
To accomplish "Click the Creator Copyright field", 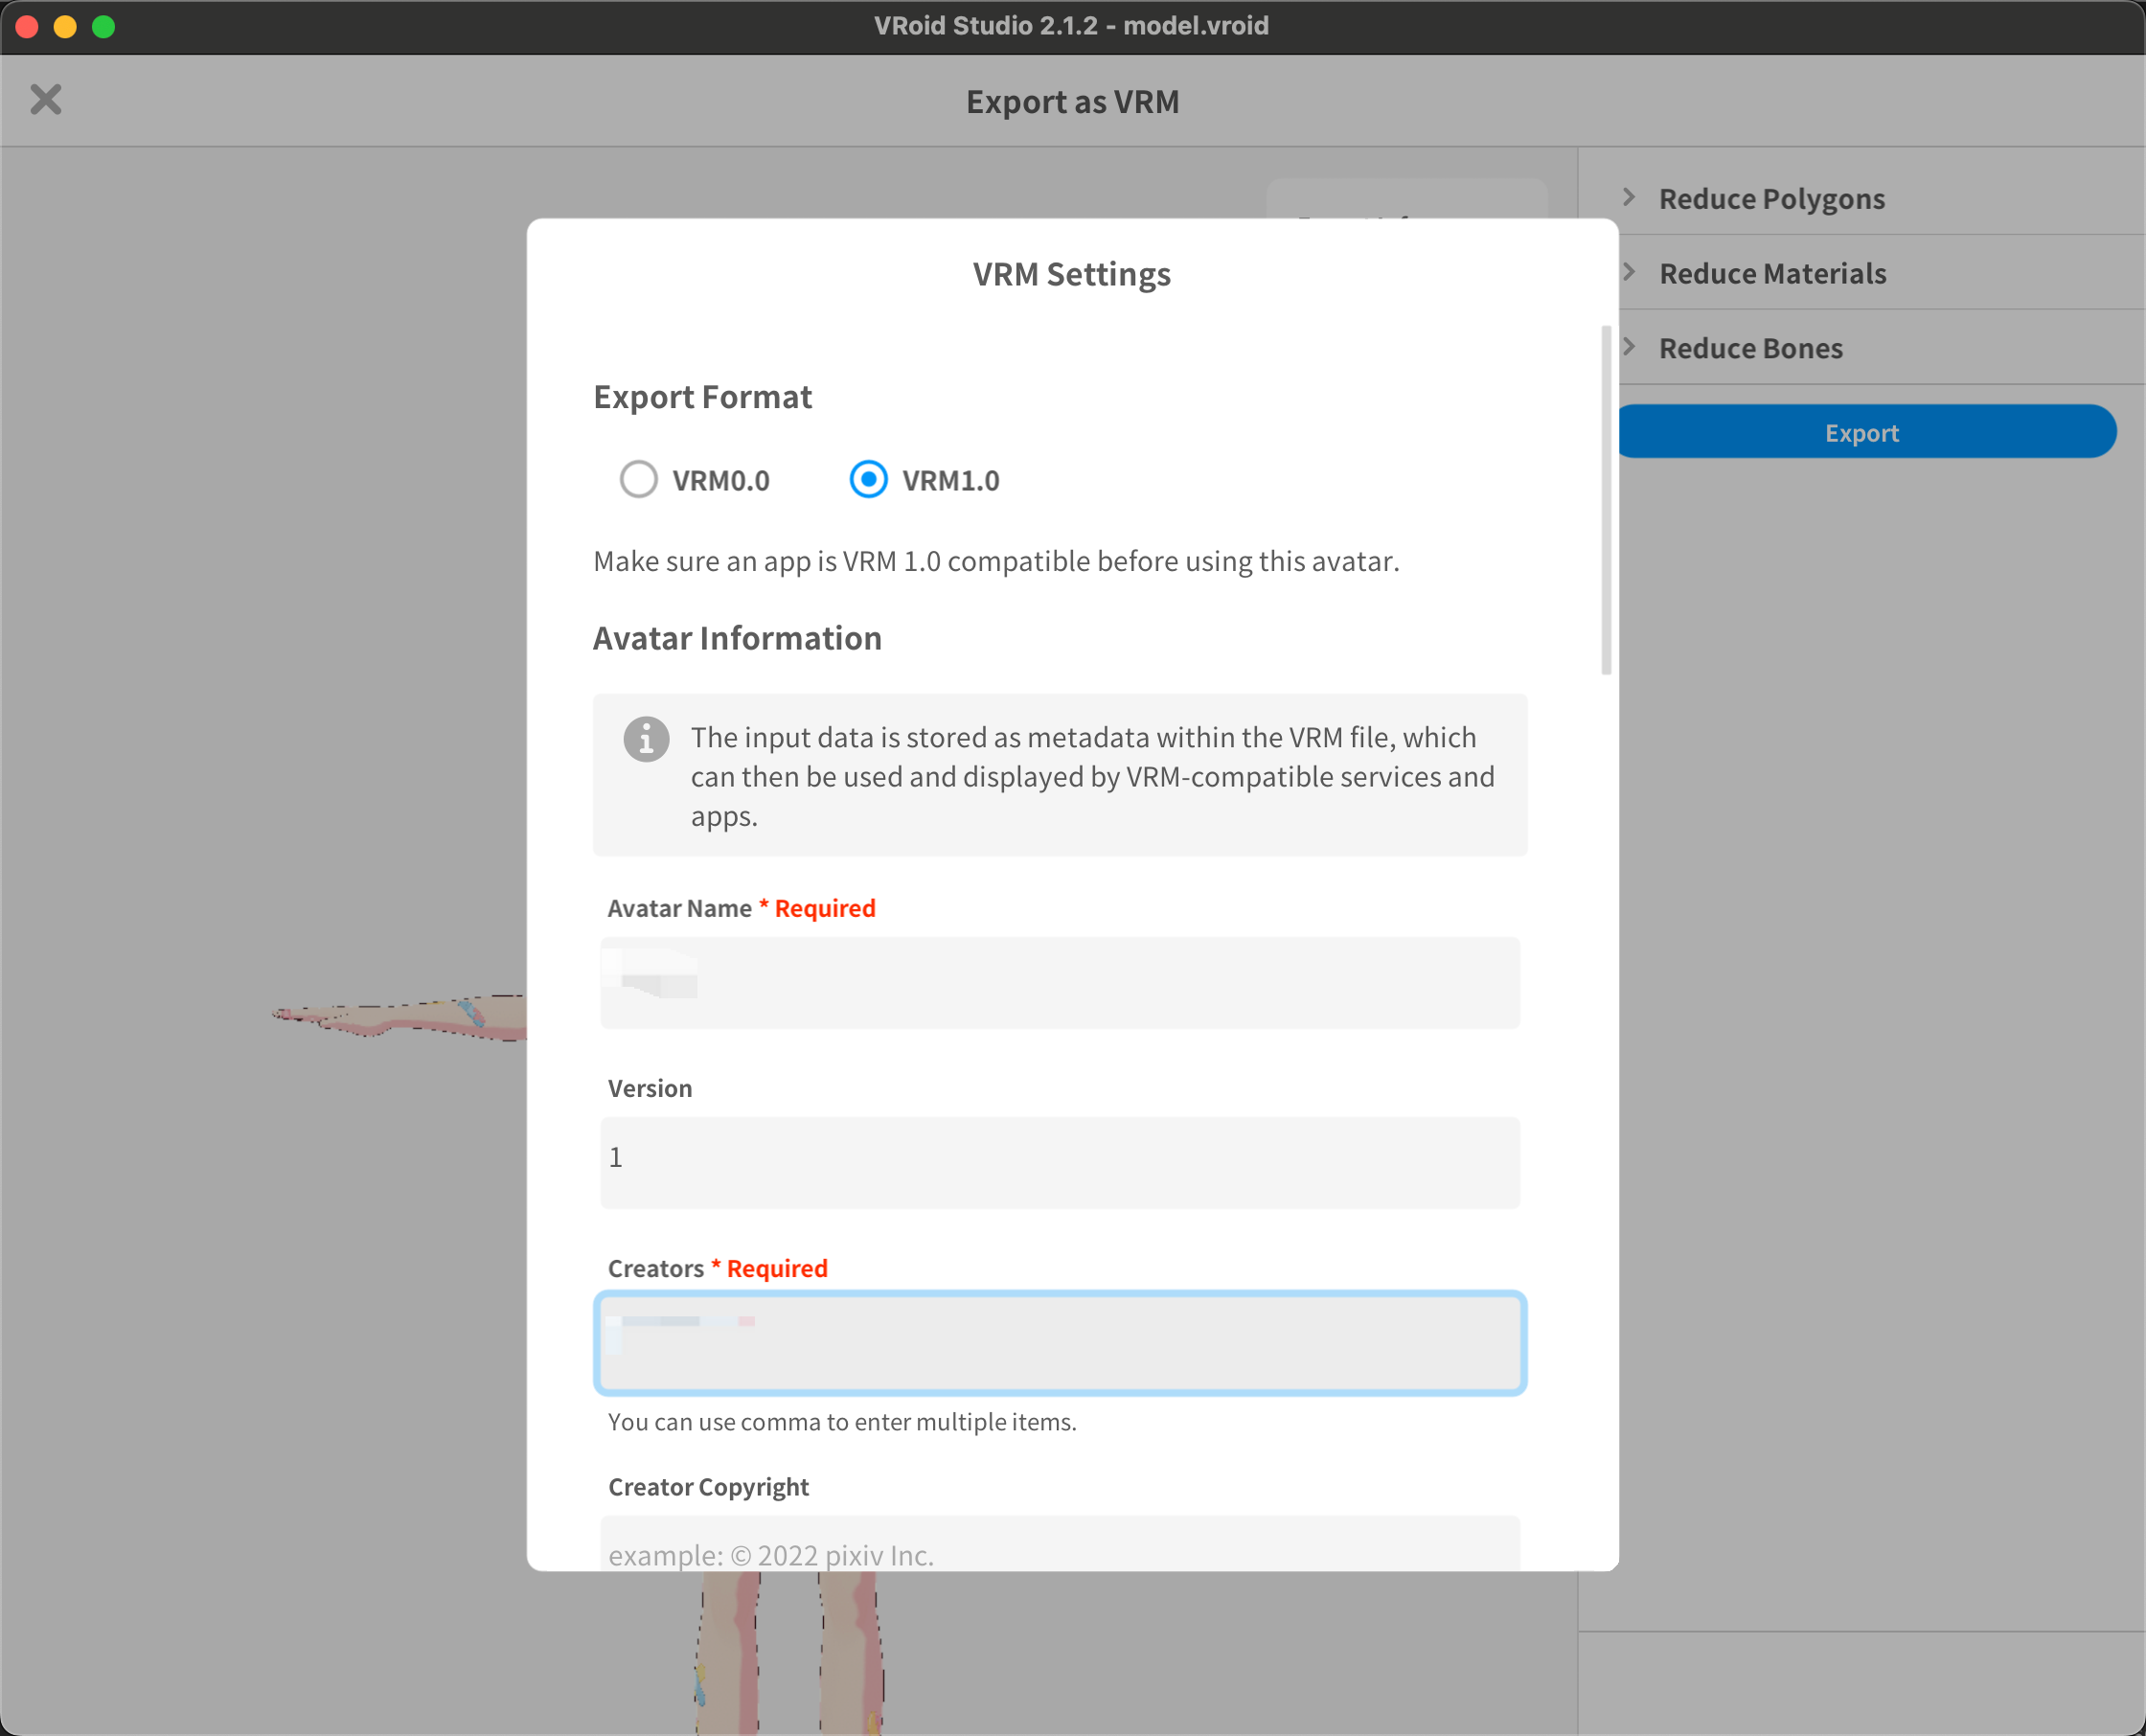I will coord(1060,1543).
